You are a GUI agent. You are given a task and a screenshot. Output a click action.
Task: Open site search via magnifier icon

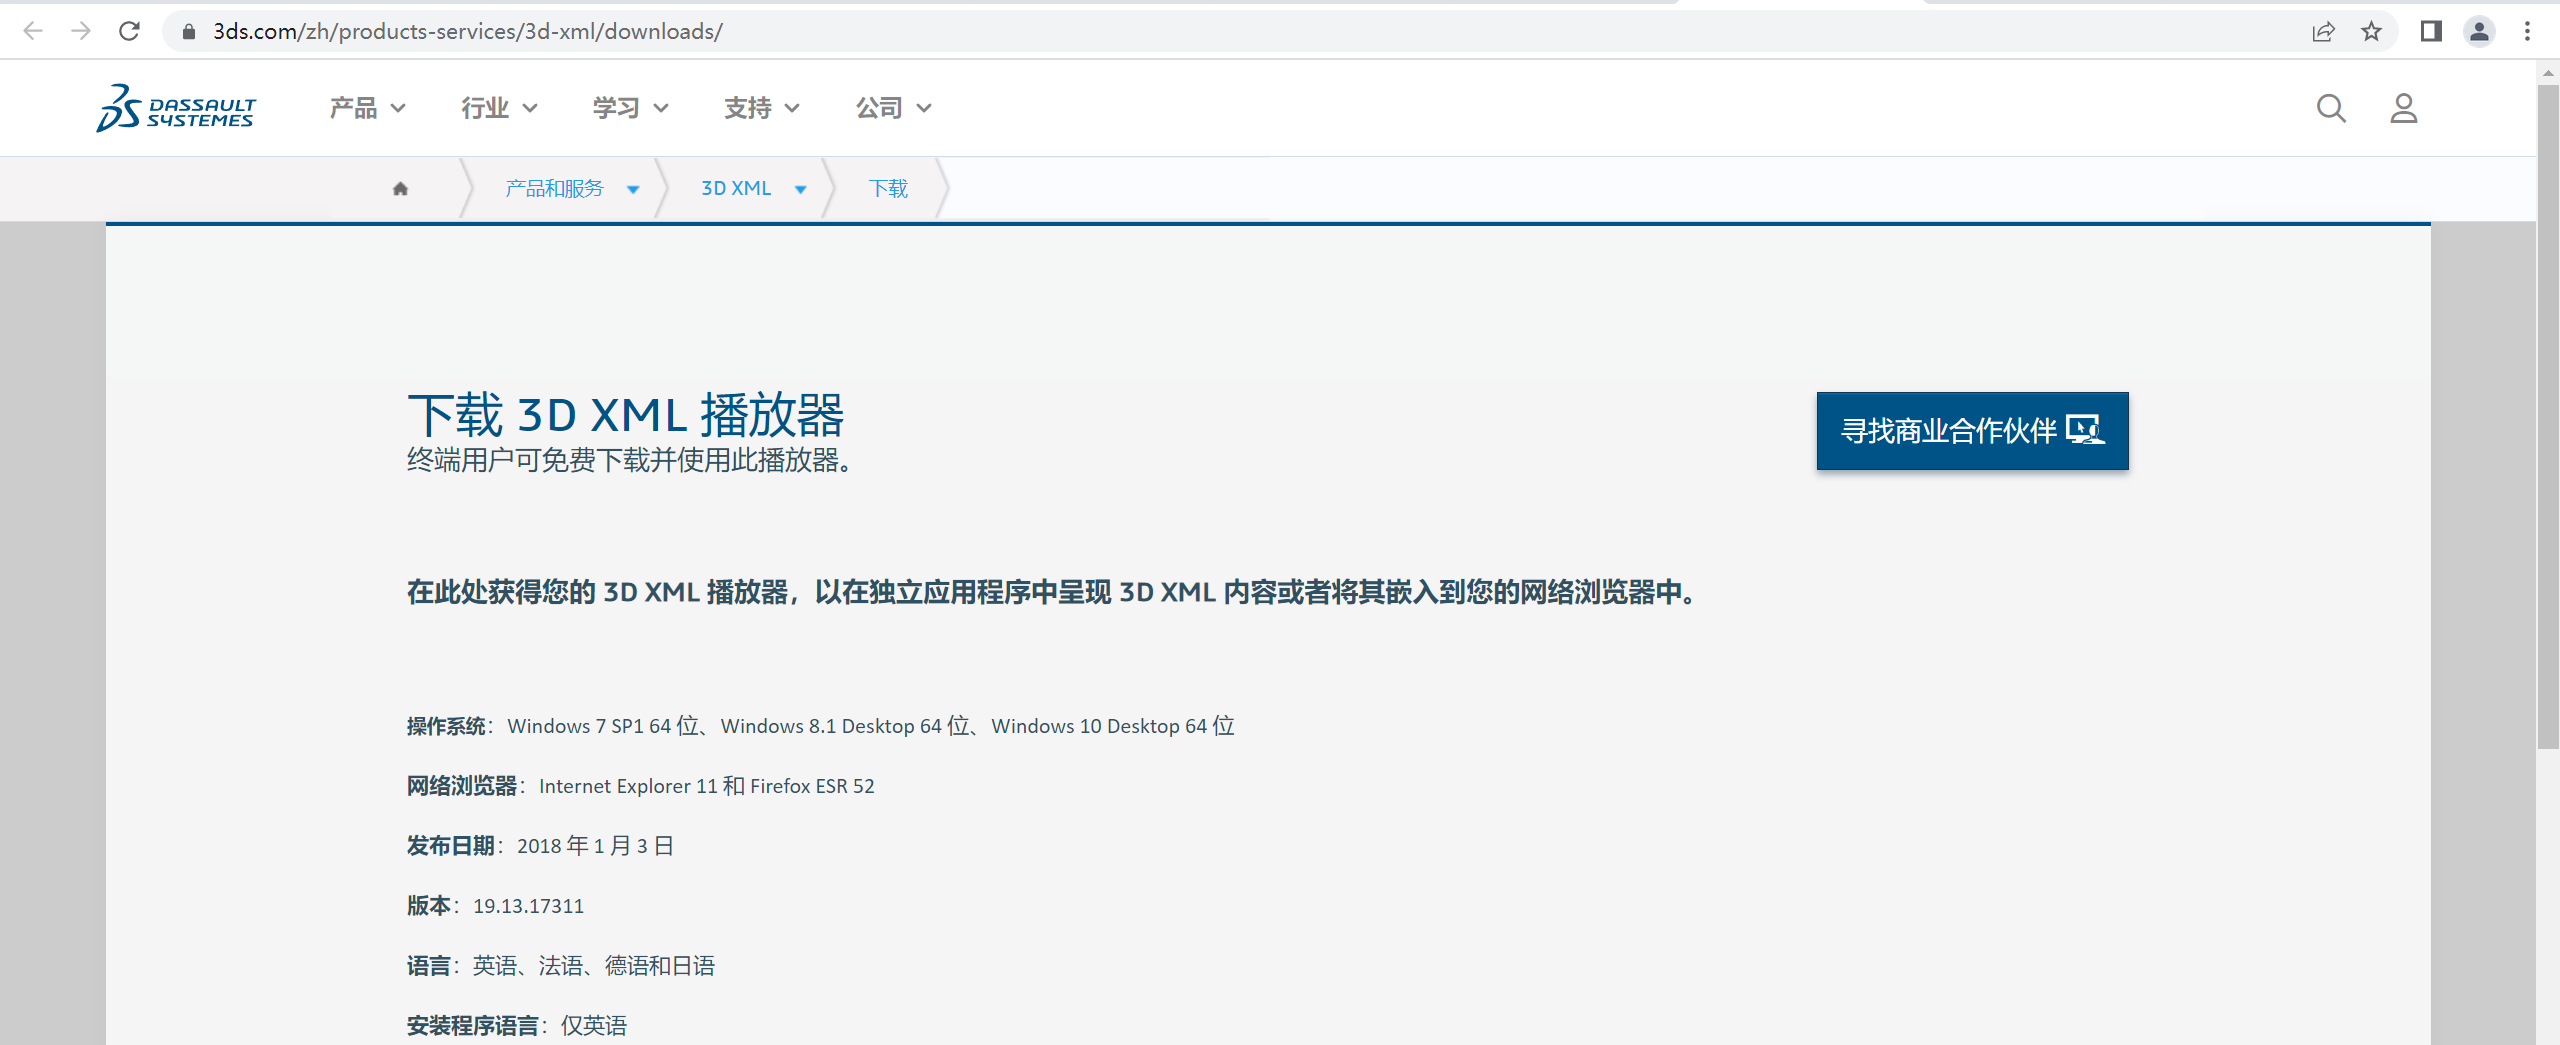(2331, 108)
